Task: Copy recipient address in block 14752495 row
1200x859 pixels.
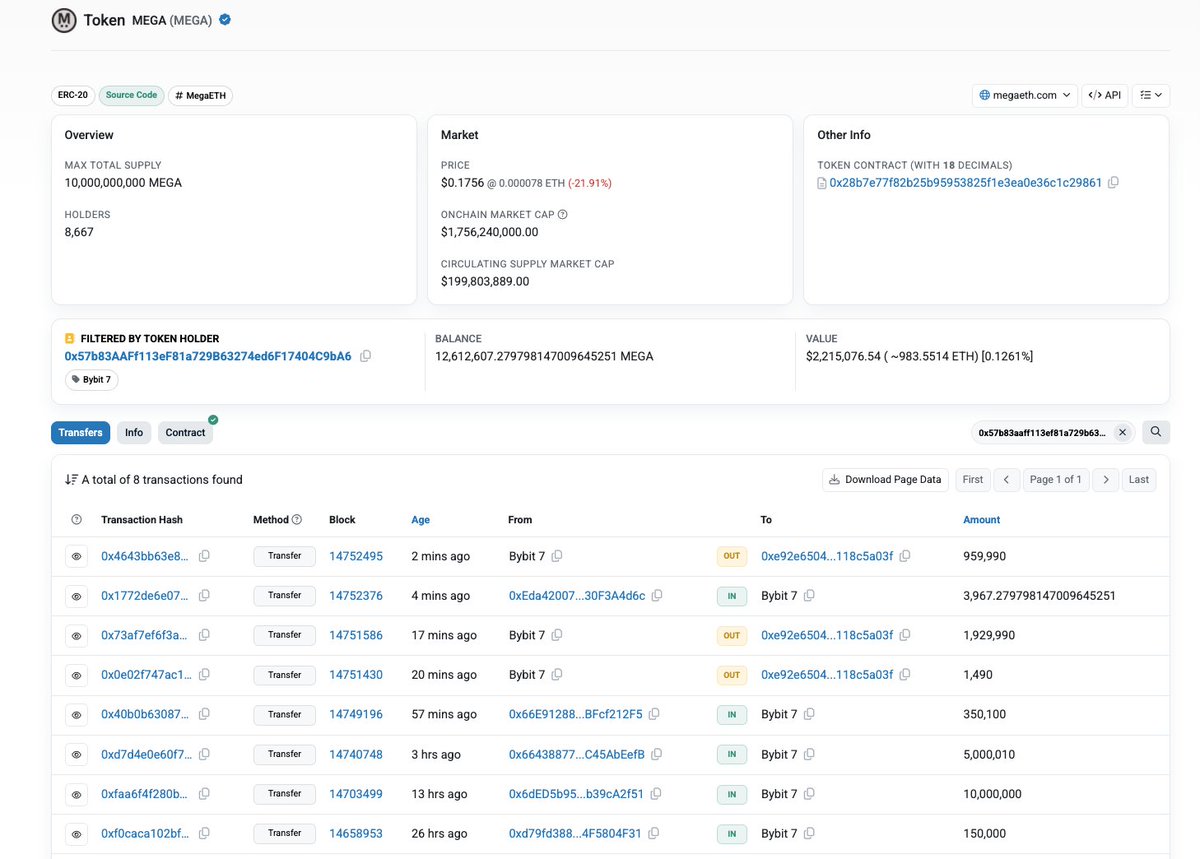Action: pos(904,556)
